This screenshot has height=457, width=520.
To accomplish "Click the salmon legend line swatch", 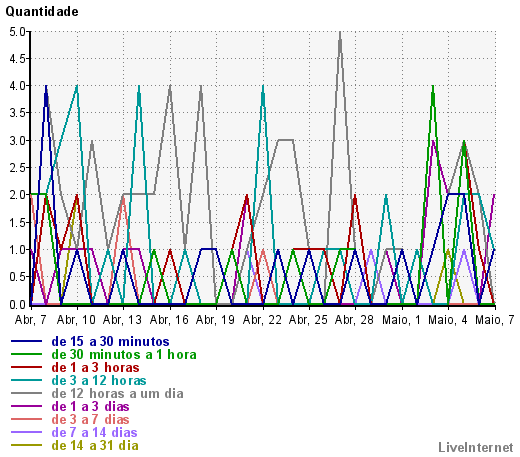I will (27, 419).
